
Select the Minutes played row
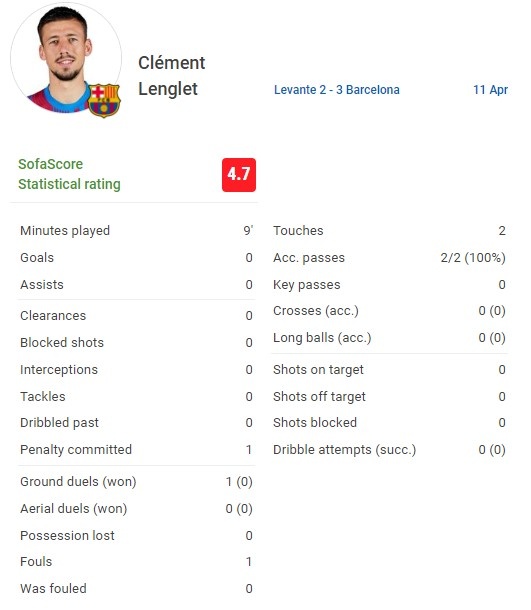click(137, 231)
